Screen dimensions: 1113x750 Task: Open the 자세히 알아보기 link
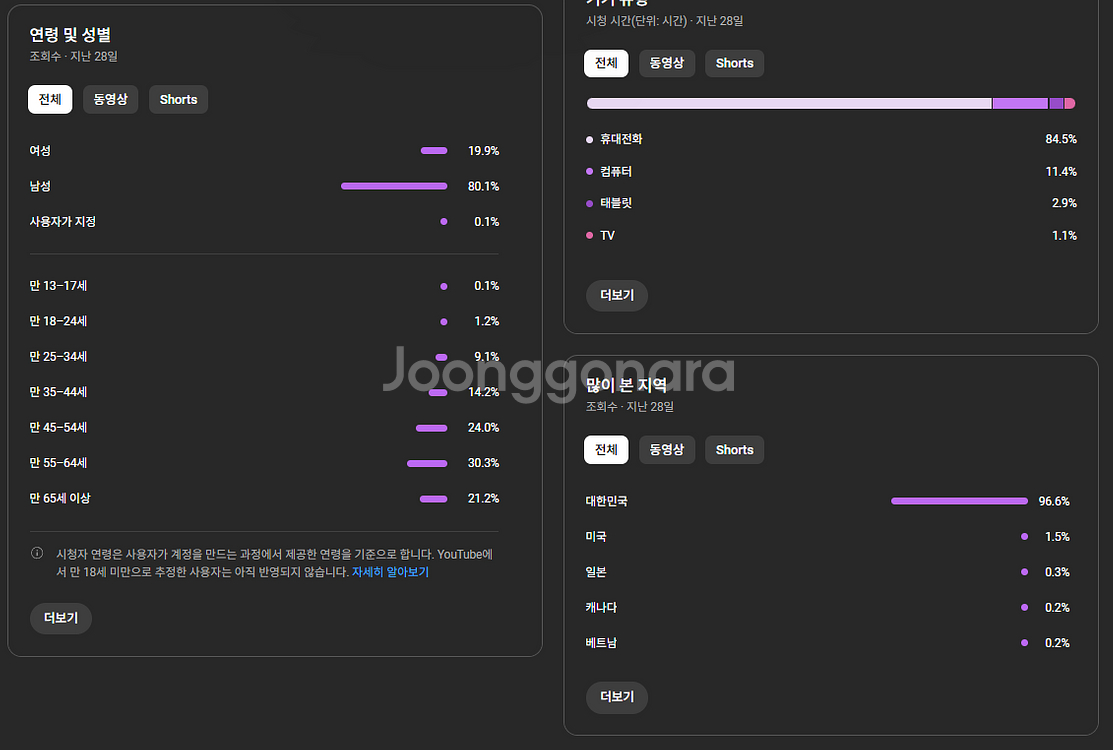pyautogui.click(x=390, y=573)
